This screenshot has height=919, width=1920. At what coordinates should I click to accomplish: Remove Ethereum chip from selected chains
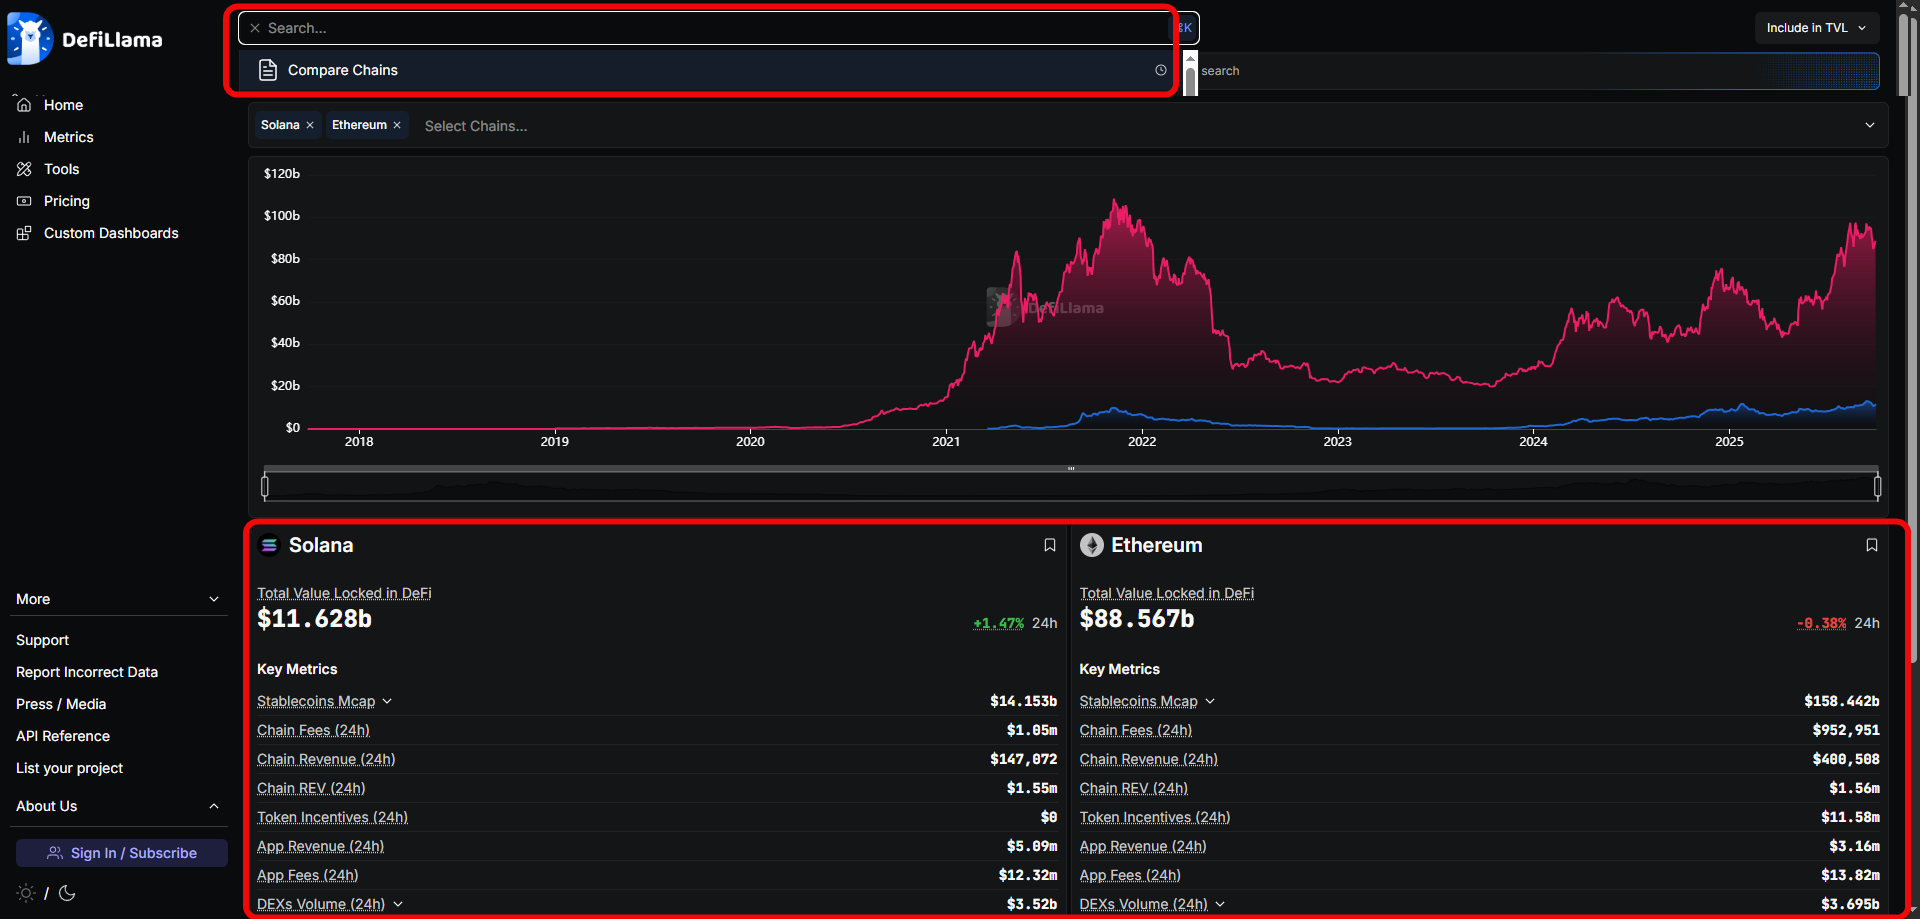click(x=397, y=125)
